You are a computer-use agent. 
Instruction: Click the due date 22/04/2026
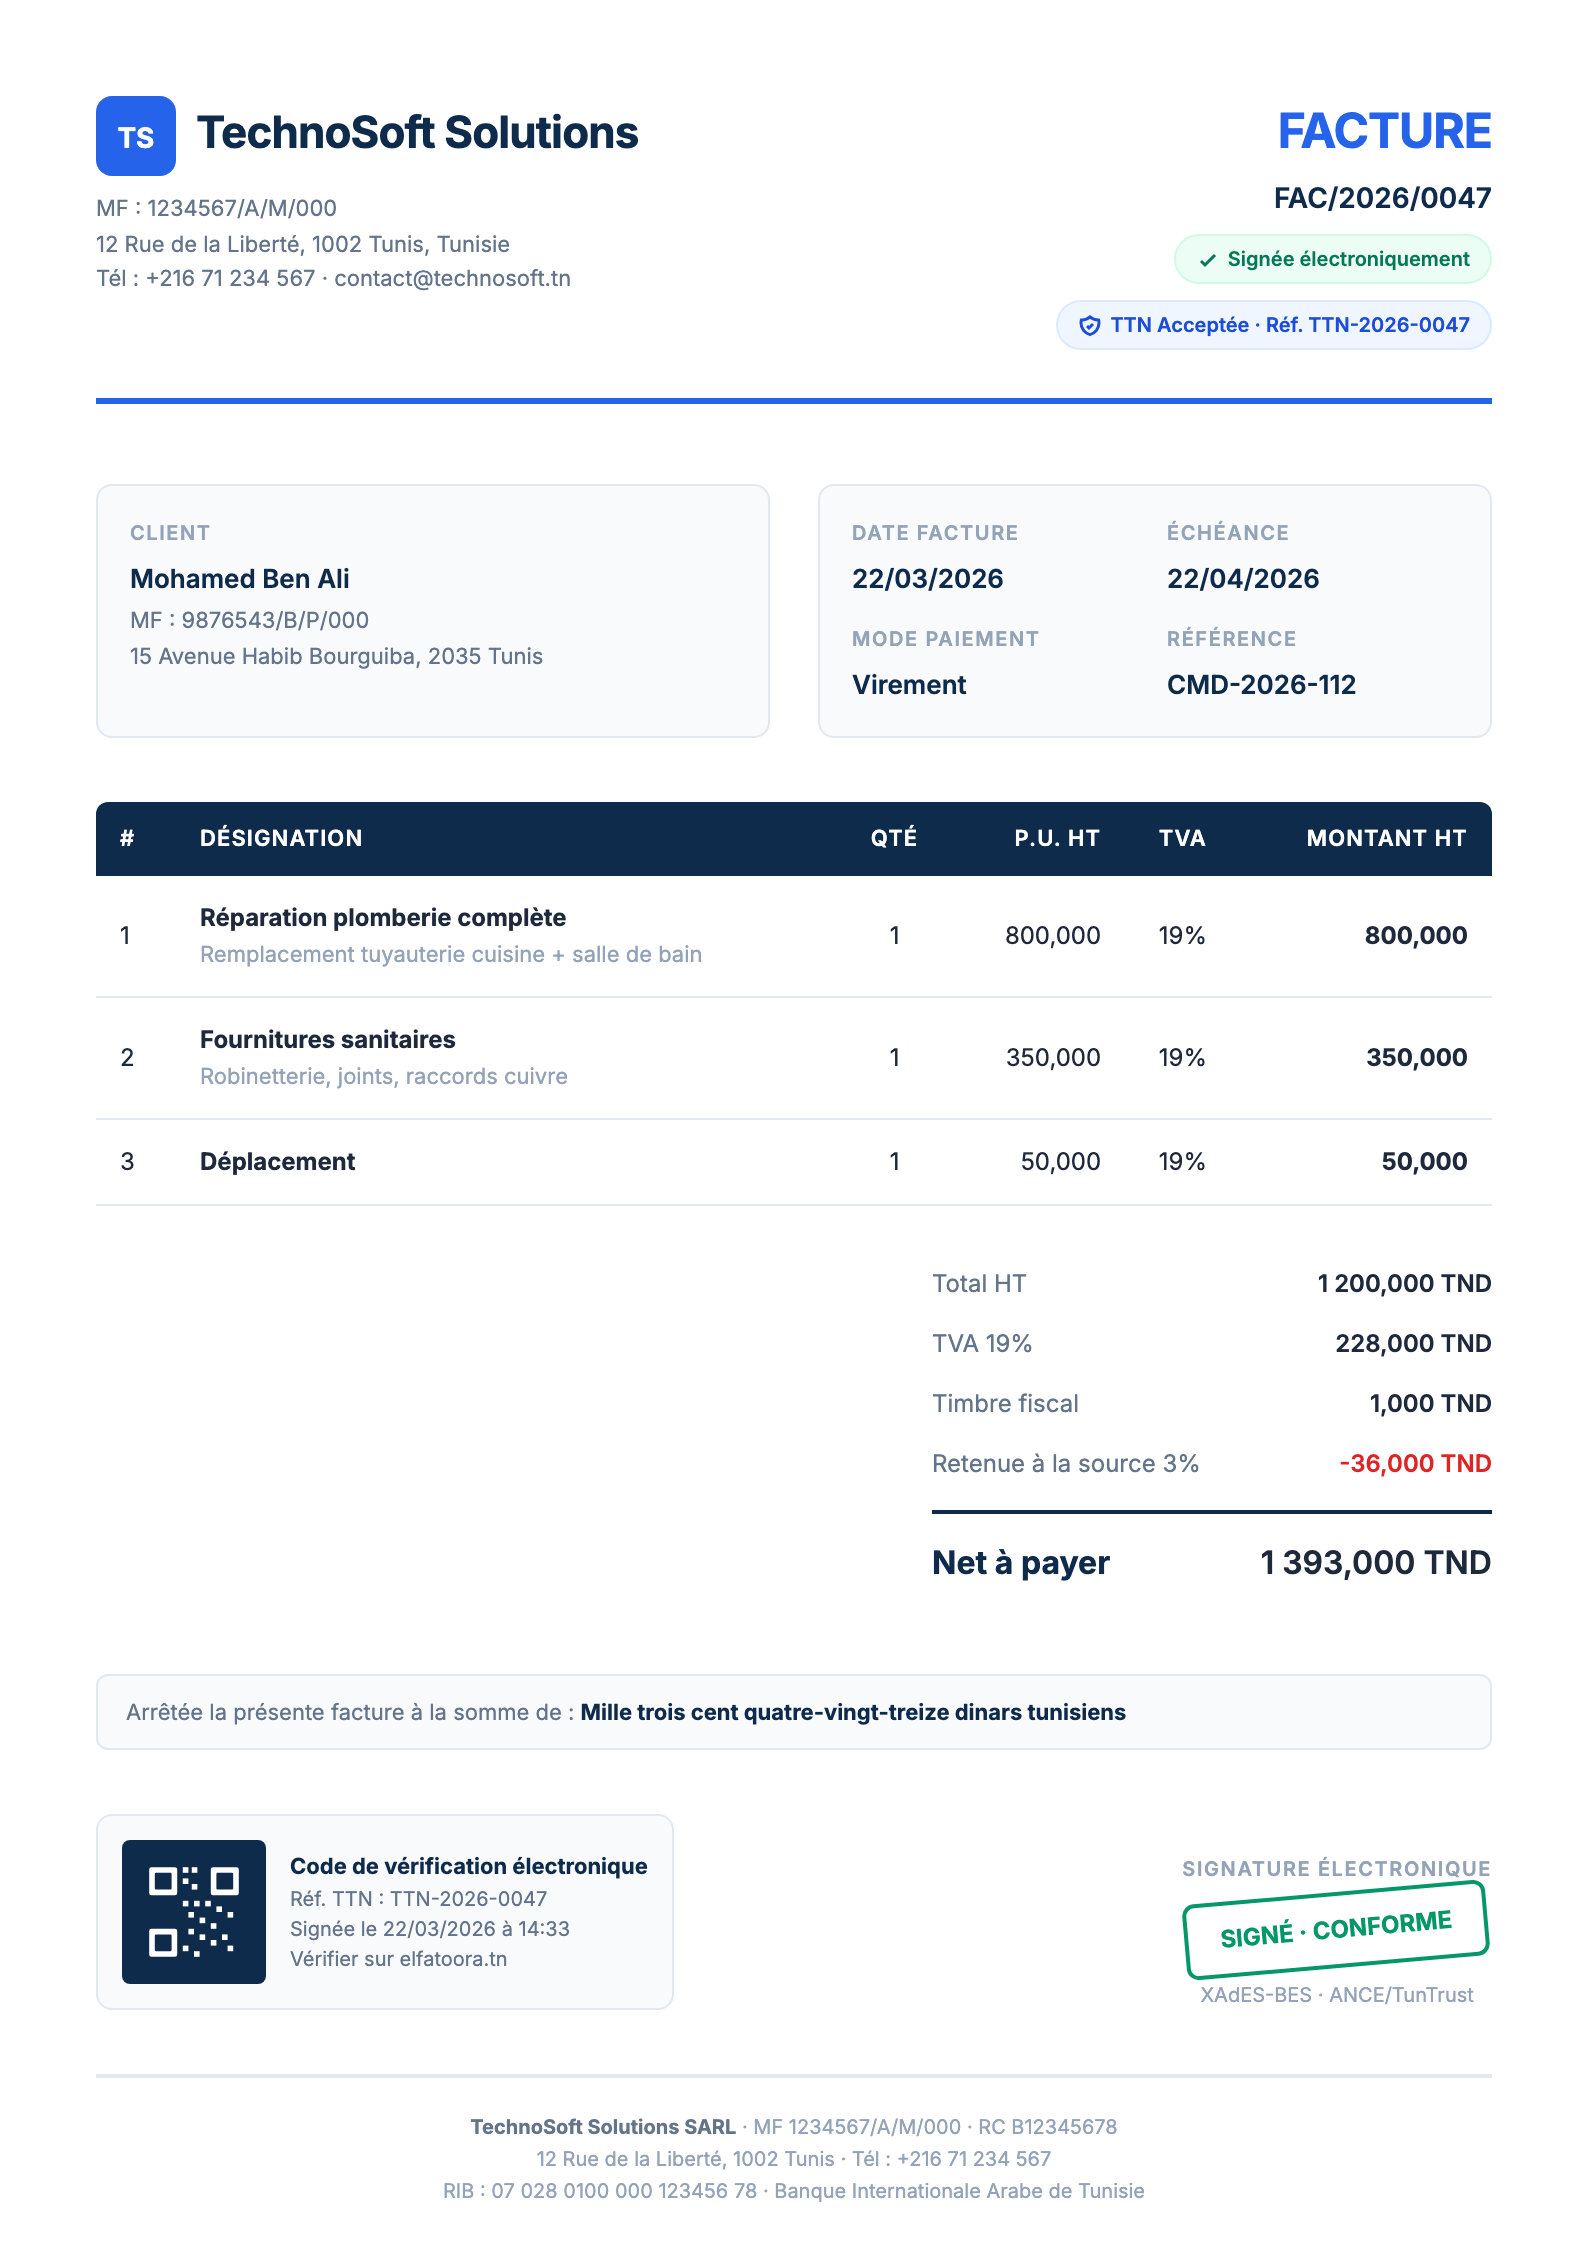tap(1243, 579)
